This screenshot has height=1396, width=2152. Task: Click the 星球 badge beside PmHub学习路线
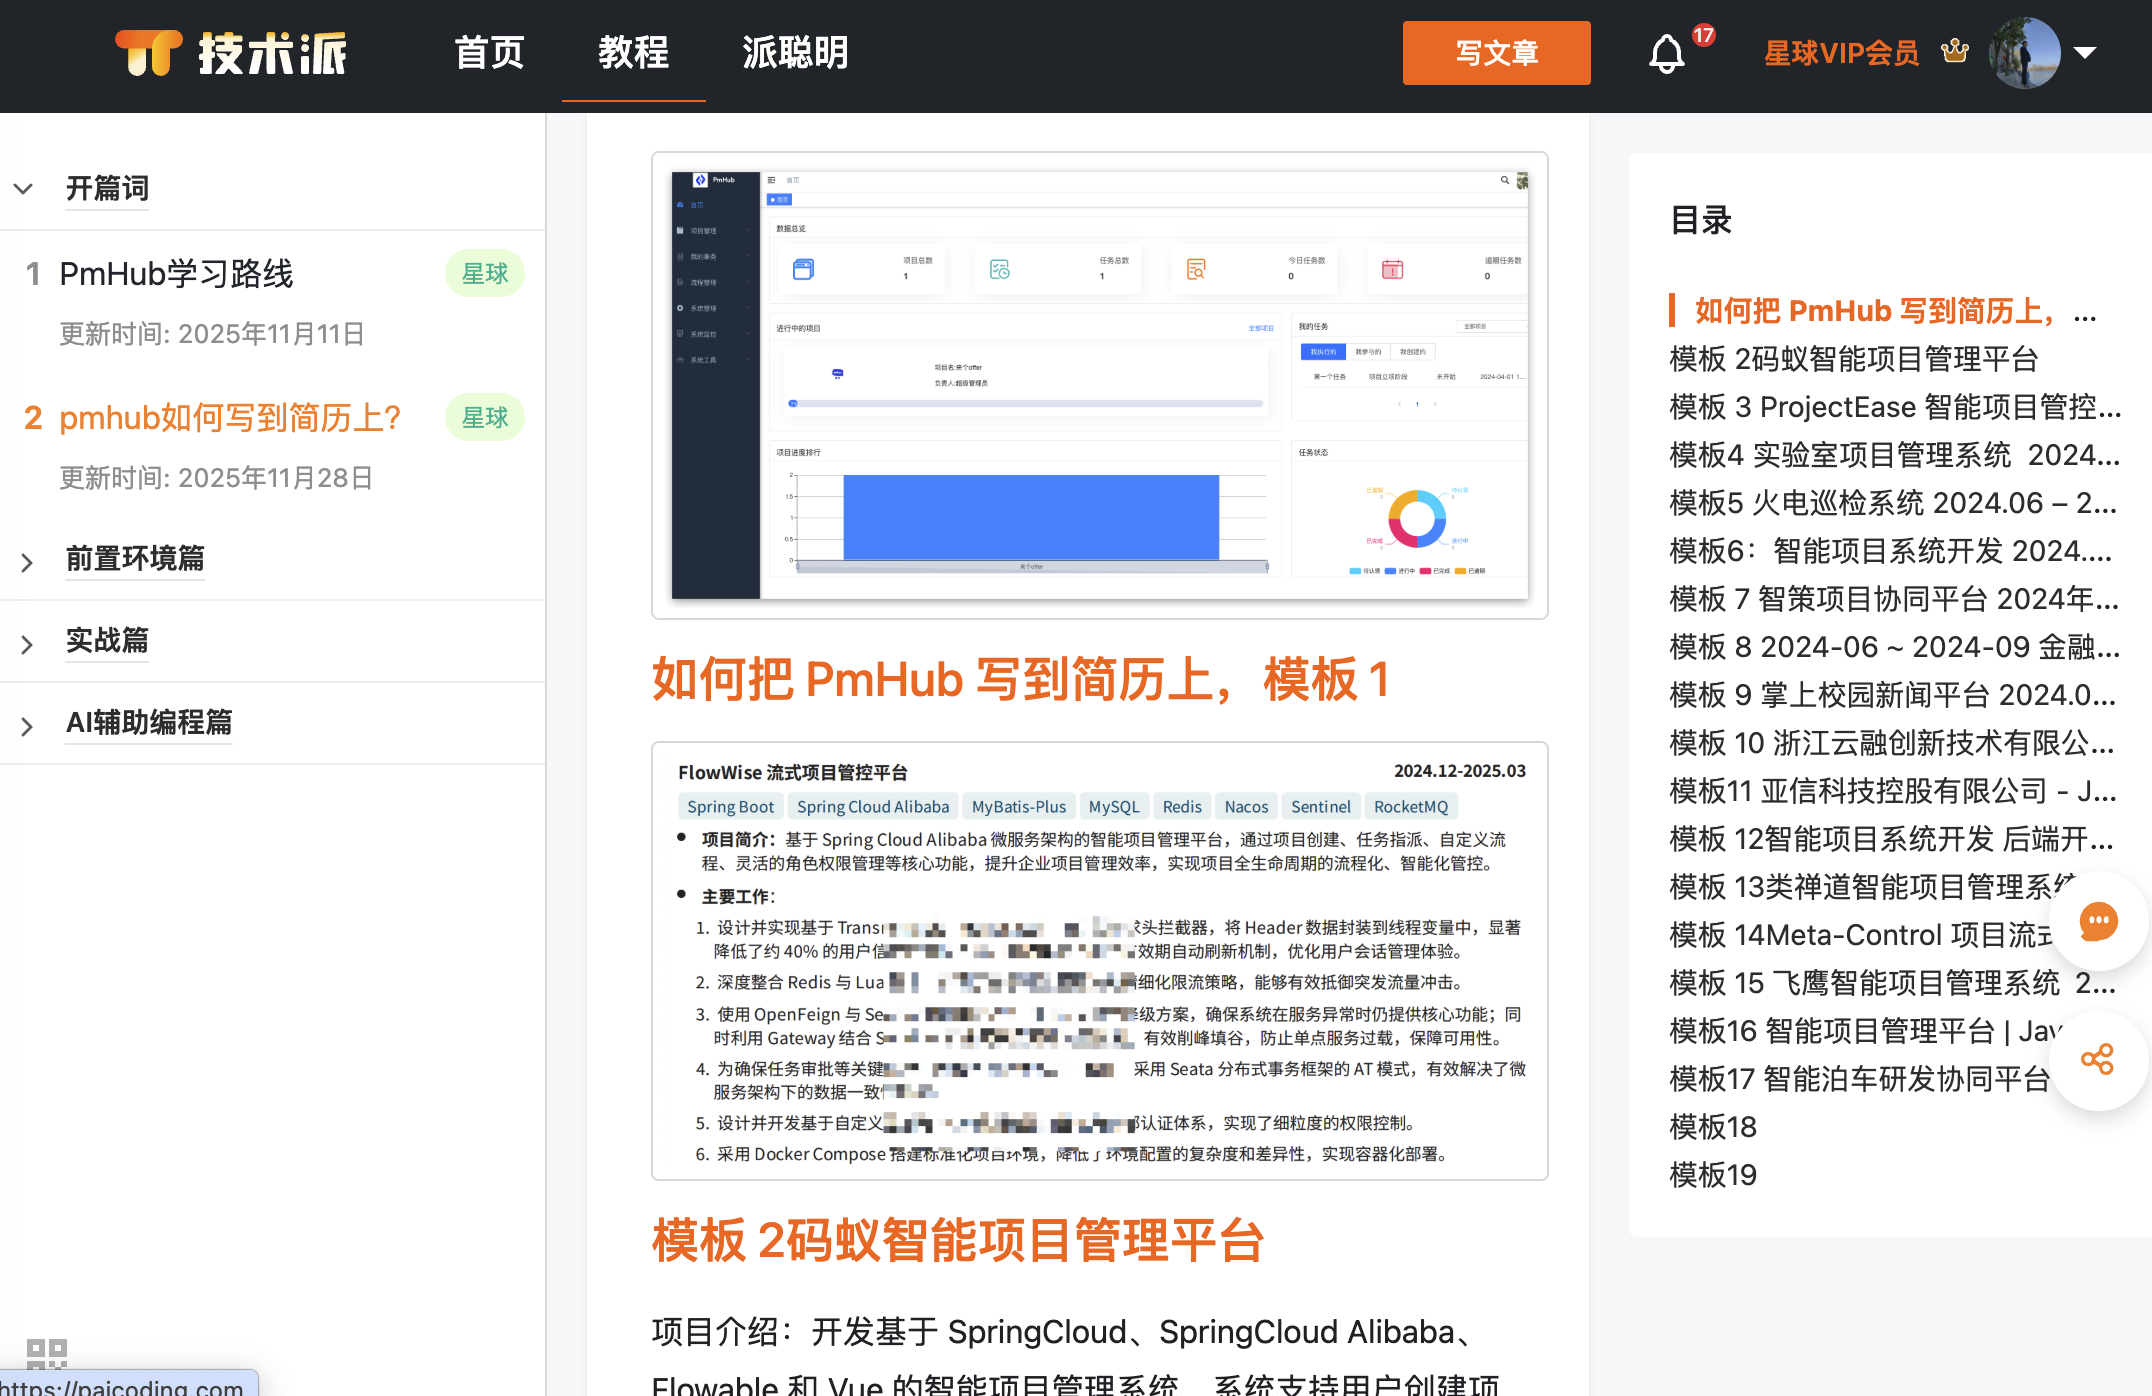coord(484,273)
